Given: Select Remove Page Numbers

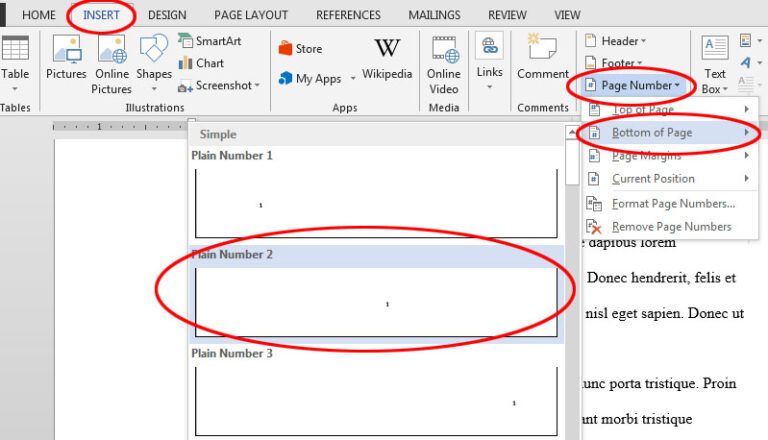Looking at the screenshot, I should click(671, 226).
